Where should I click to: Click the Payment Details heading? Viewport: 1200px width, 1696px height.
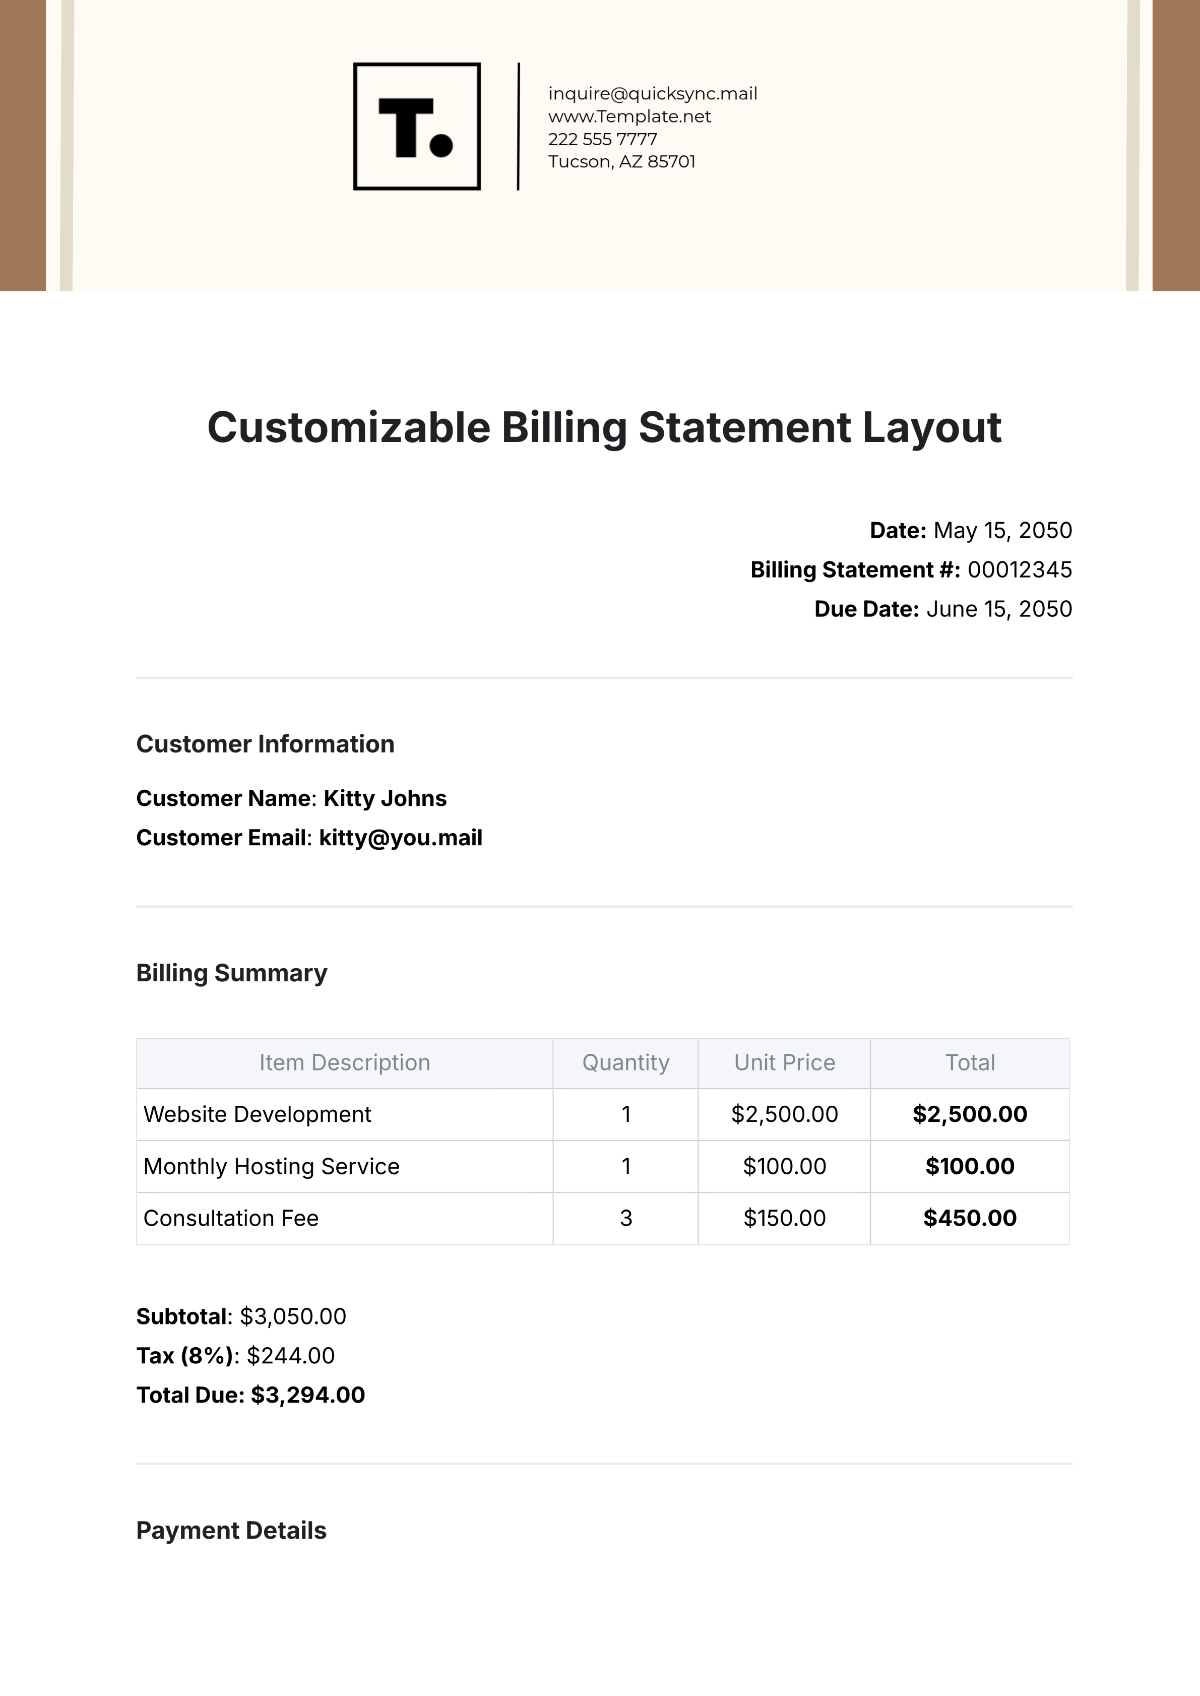point(231,1531)
